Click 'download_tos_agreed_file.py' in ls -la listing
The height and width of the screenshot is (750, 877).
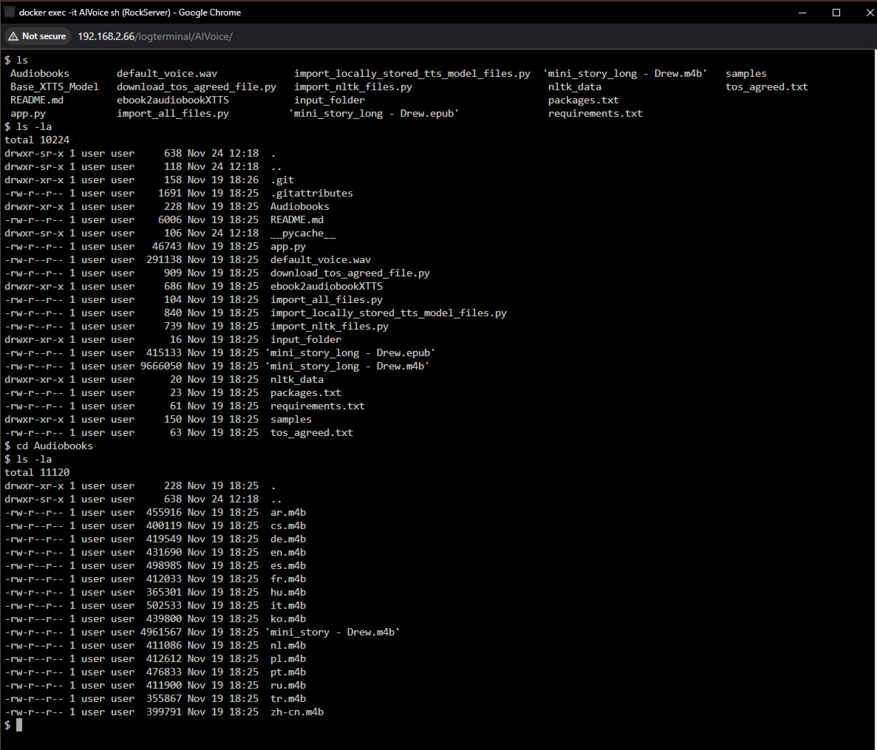point(350,273)
